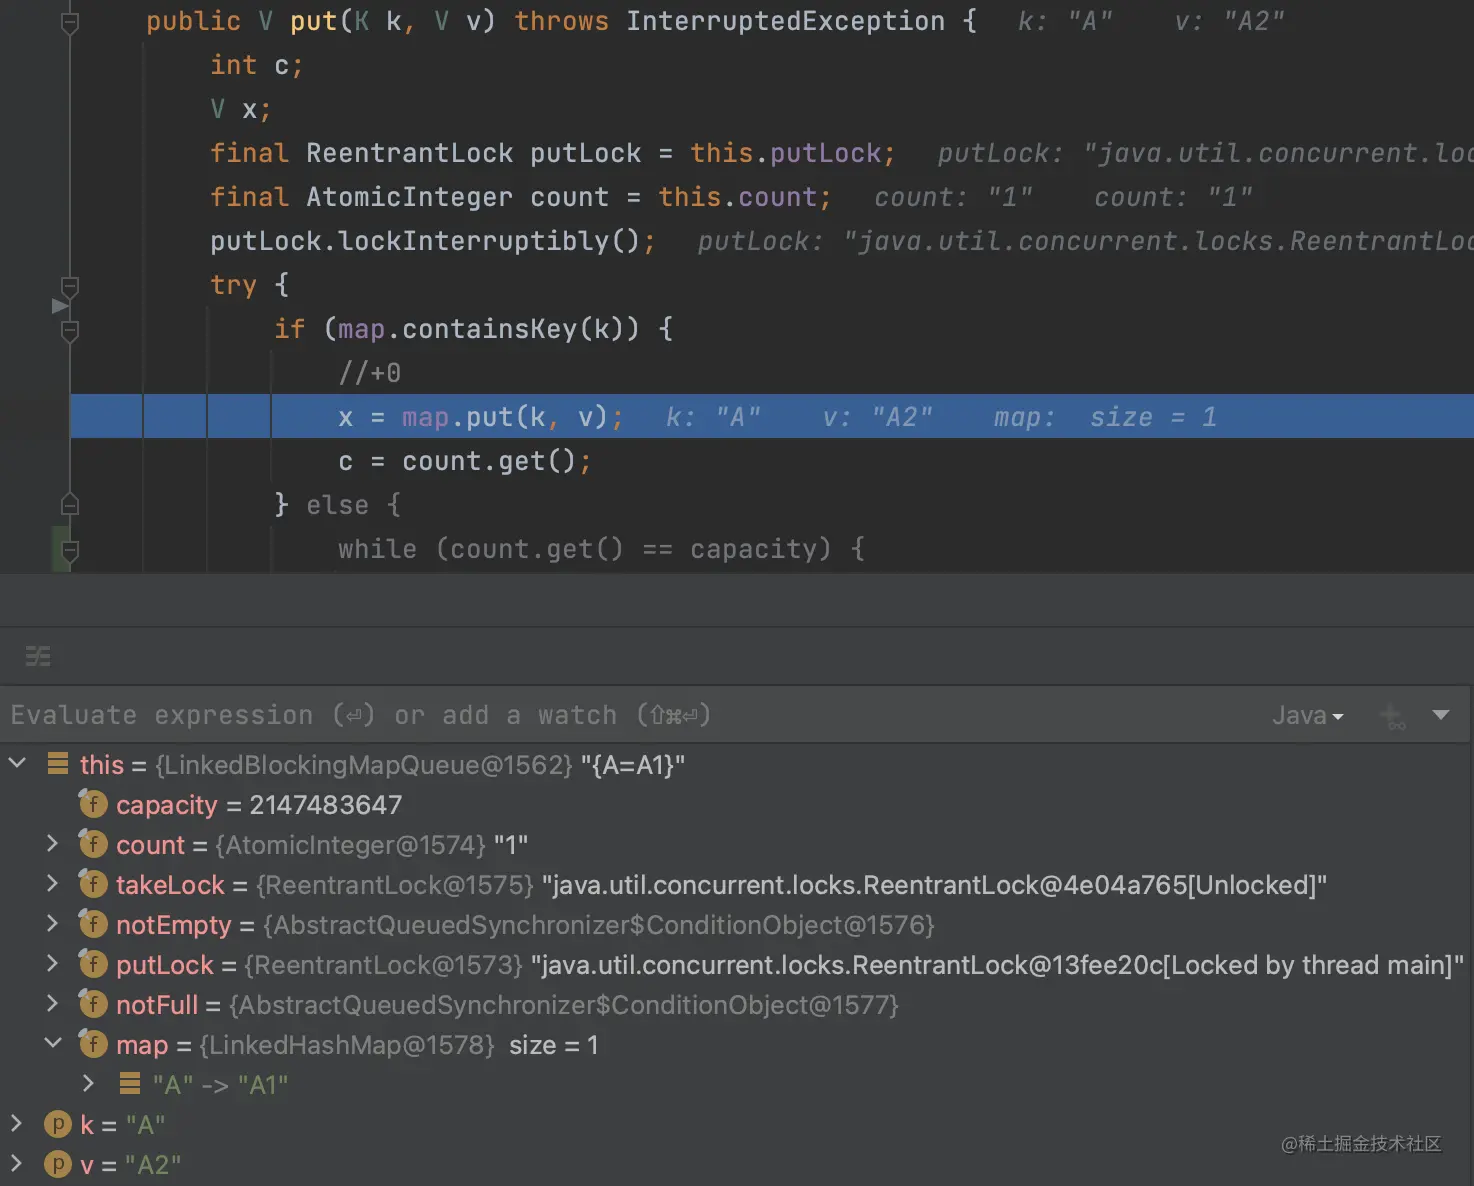Fold the try block gutter marker
1474x1186 pixels.
70,286
